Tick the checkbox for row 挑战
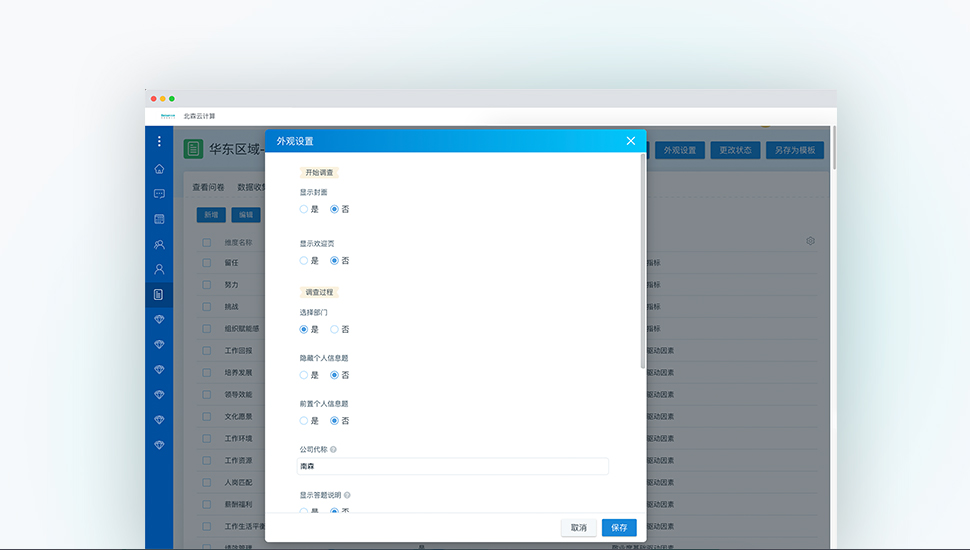 coord(207,307)
